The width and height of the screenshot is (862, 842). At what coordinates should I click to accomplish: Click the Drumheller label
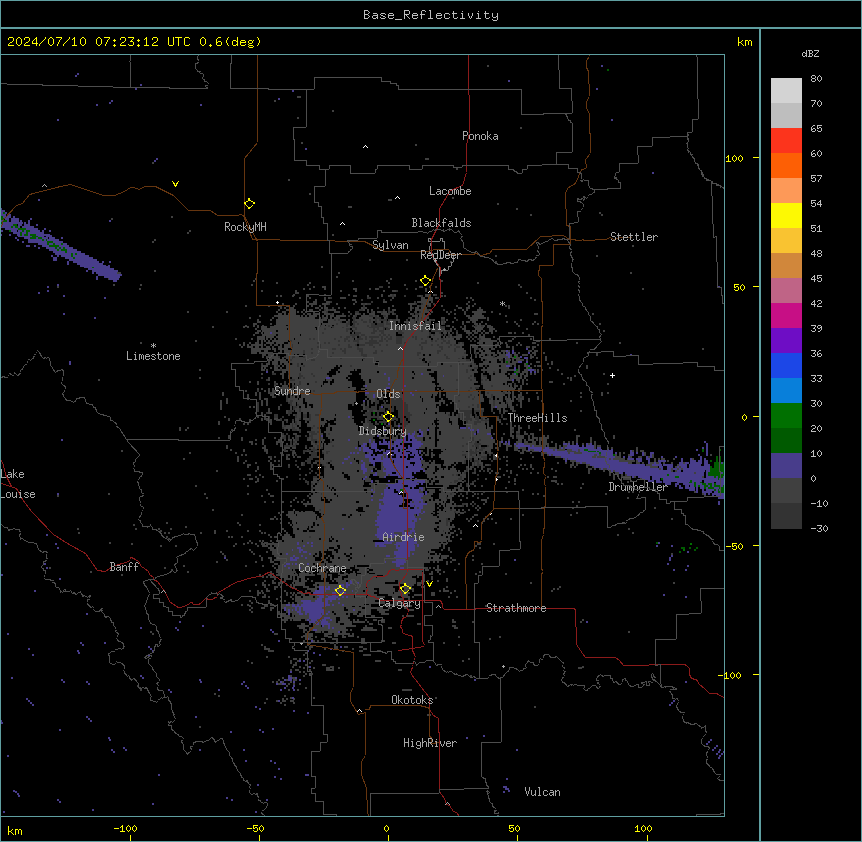[x=638, y=487]
